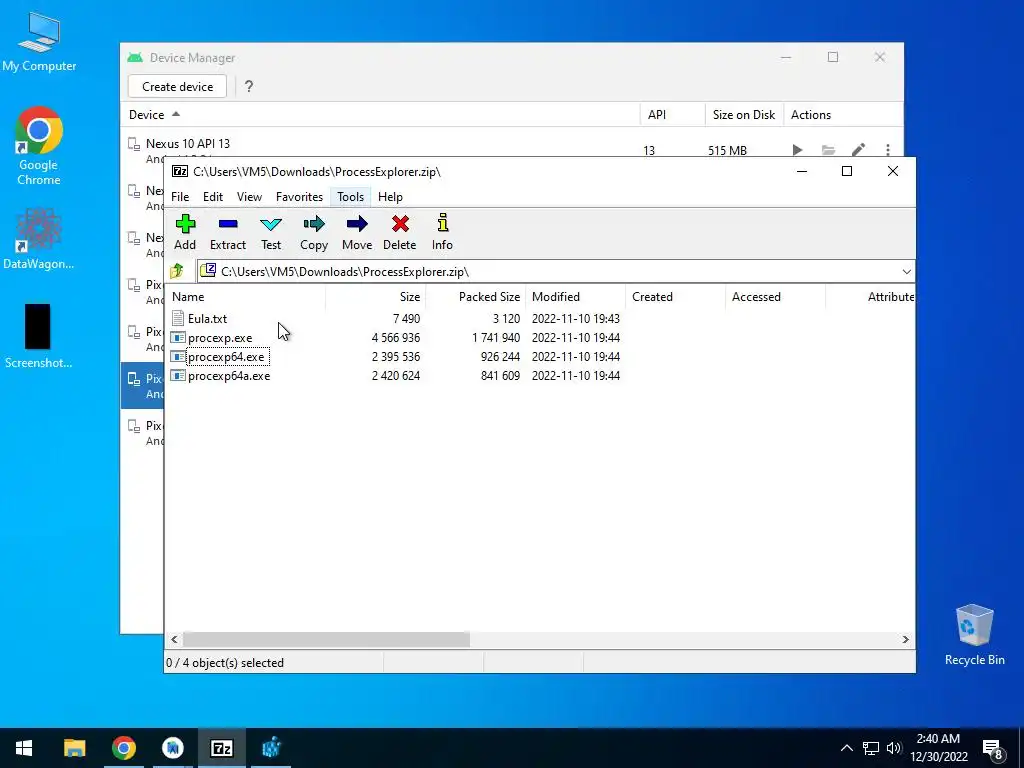Show hidden system tray icons
This screenshot has height=768, width=1024.
[846, 748]
